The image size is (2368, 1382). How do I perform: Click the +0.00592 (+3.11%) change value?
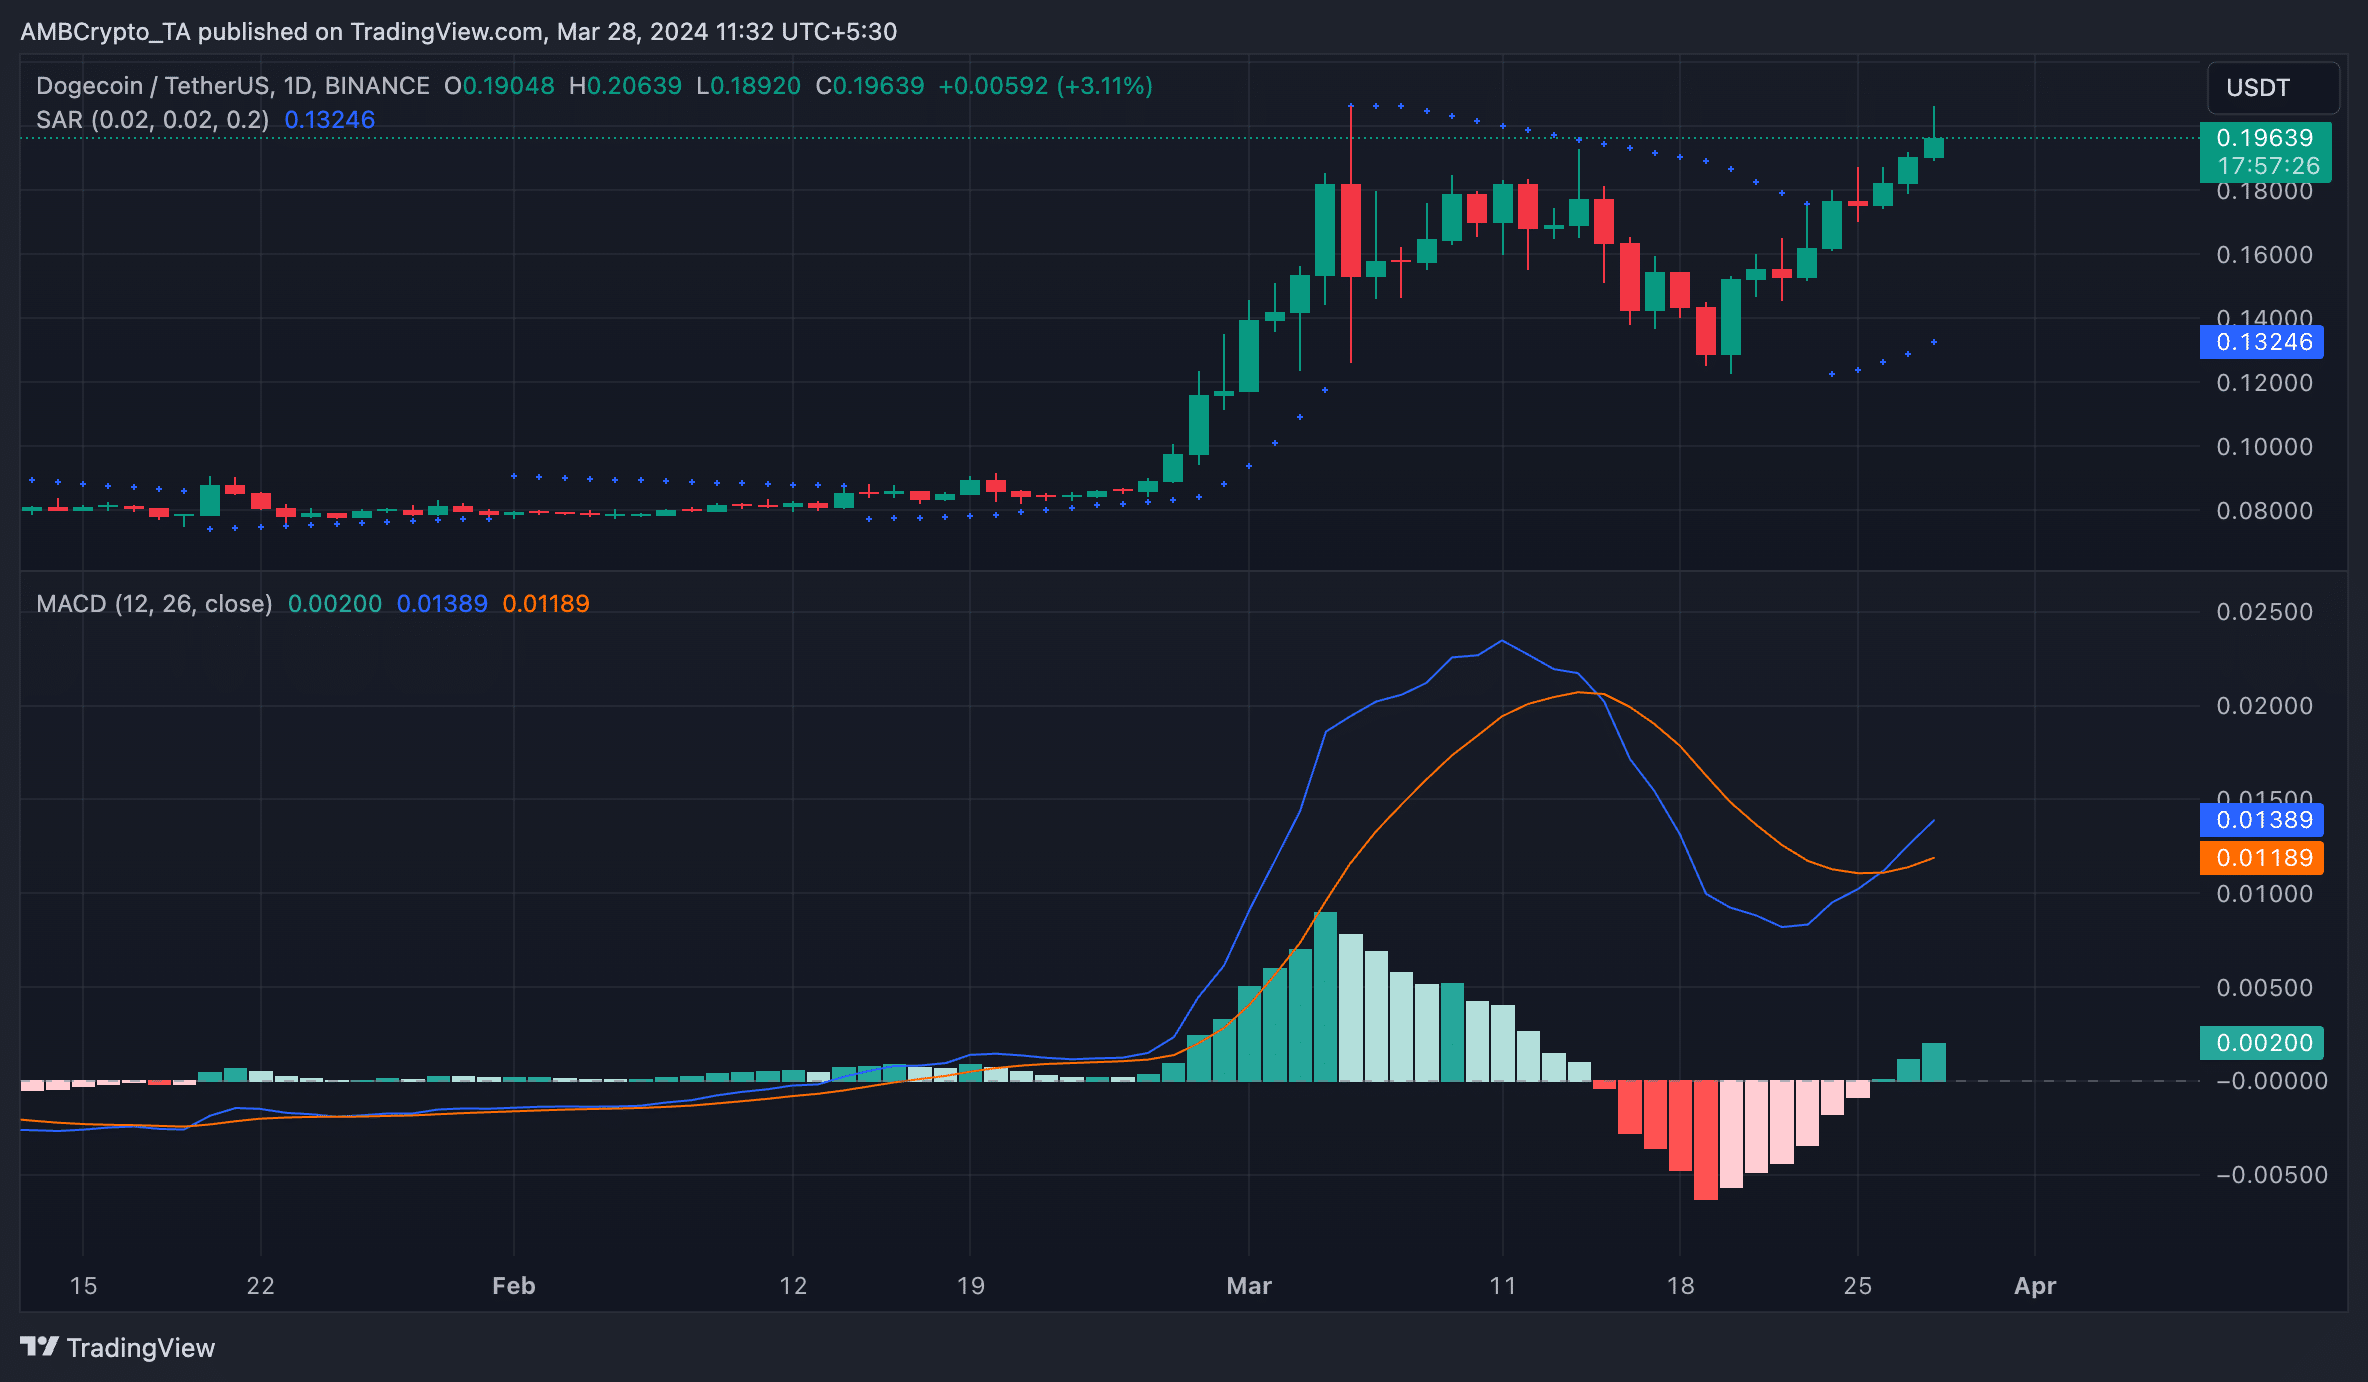1045,86
